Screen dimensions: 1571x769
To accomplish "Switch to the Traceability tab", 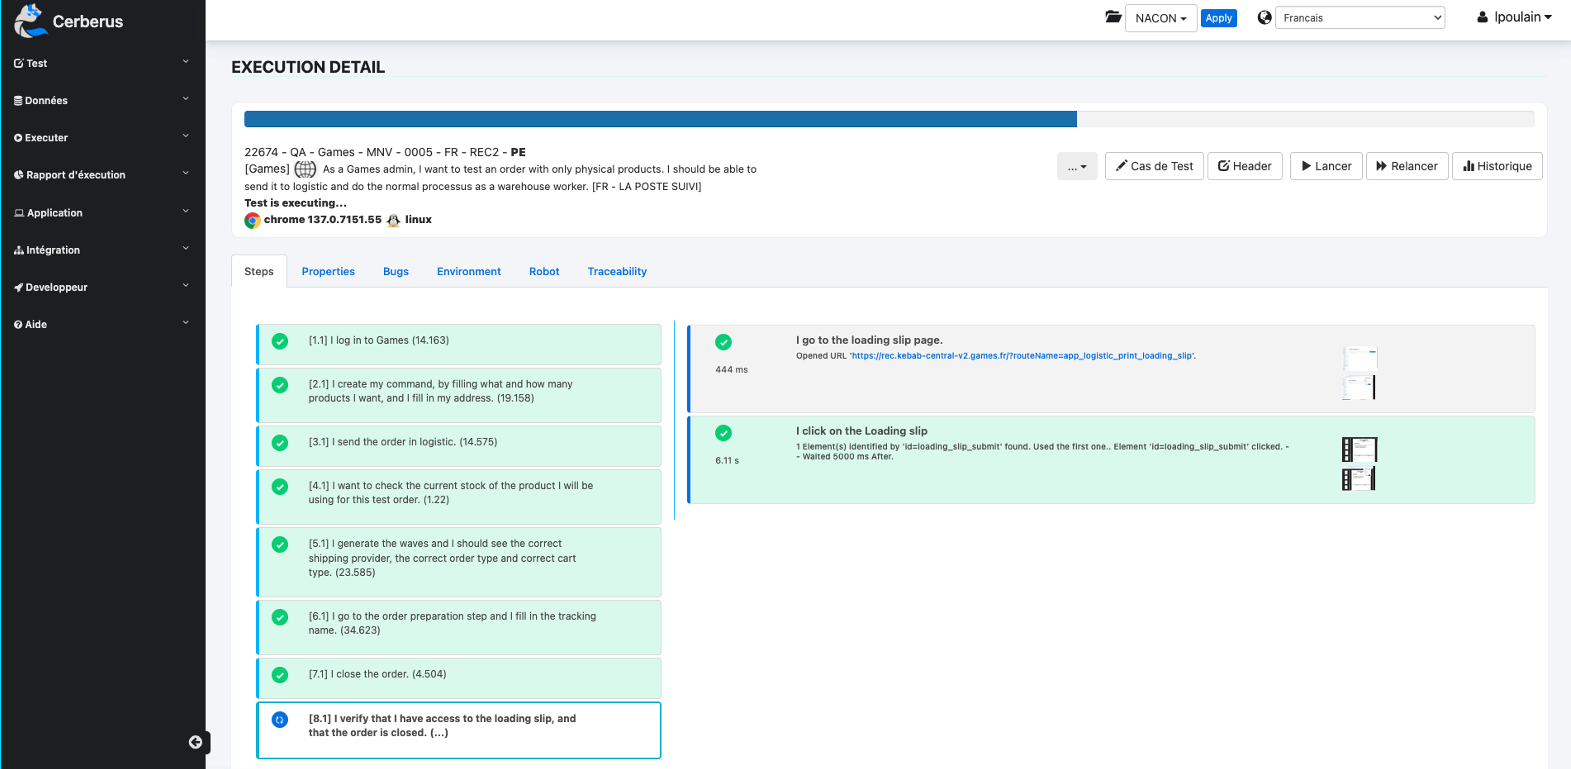I will coord(617,271).
